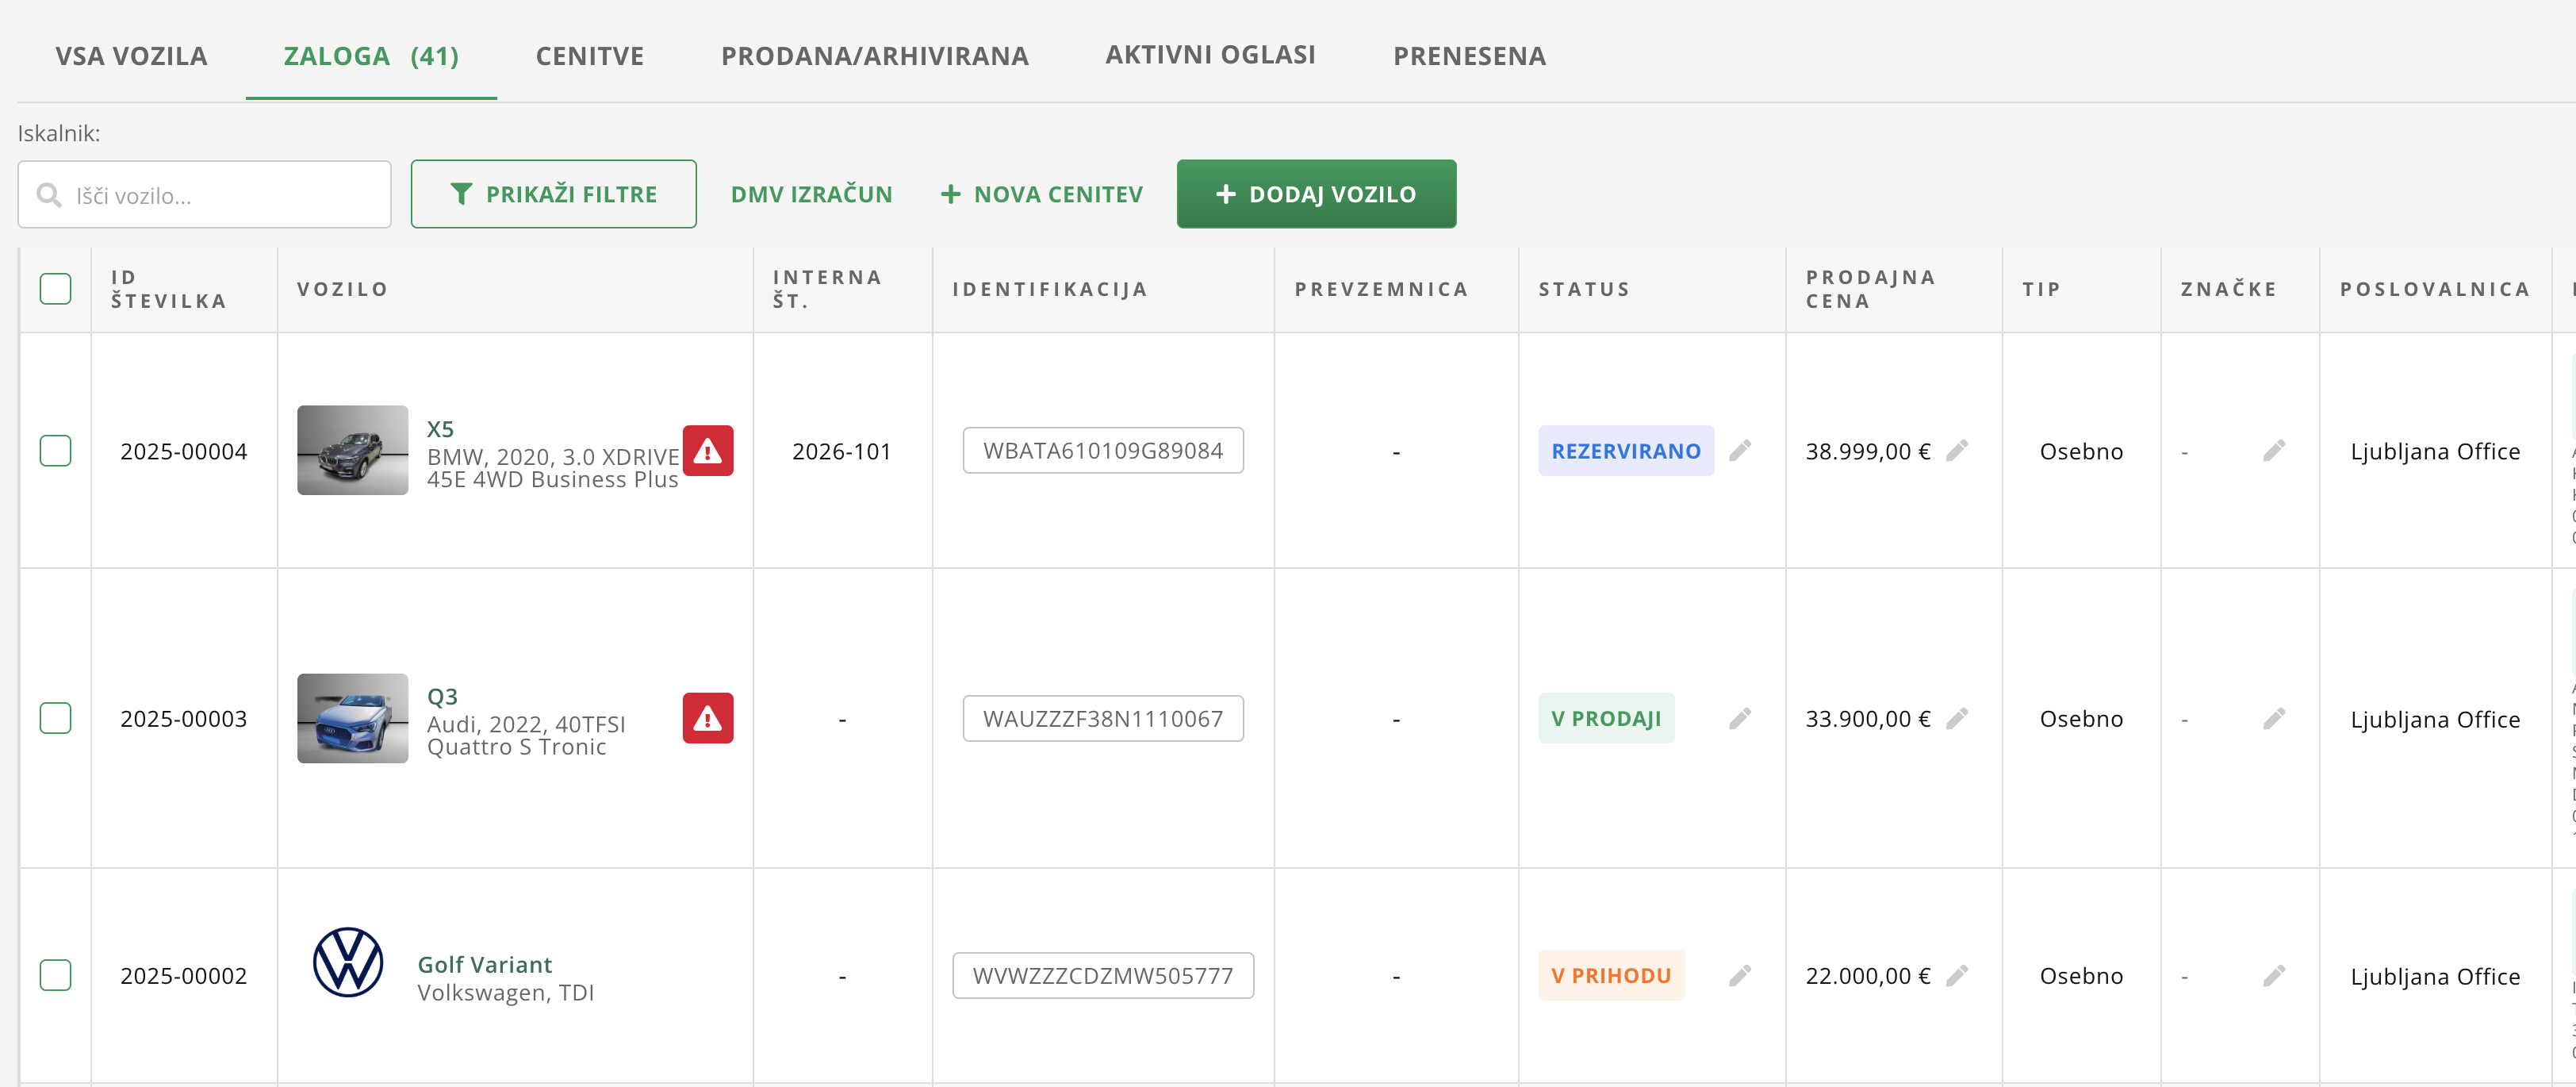Screen dimensions: 2576x1087
Task: Edit price pencil next to 33.900,00 €
Action: [1956, 718]
